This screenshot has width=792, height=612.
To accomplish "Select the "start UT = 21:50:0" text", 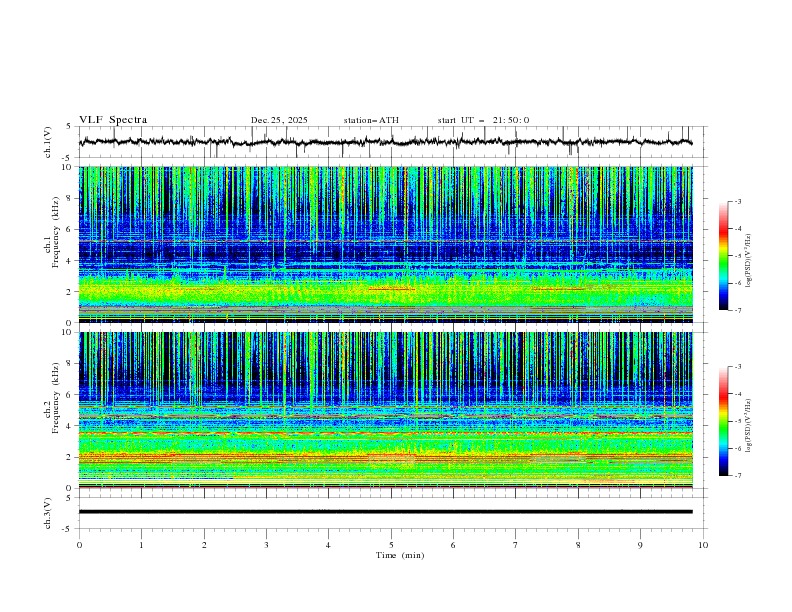I will (483, 120).
